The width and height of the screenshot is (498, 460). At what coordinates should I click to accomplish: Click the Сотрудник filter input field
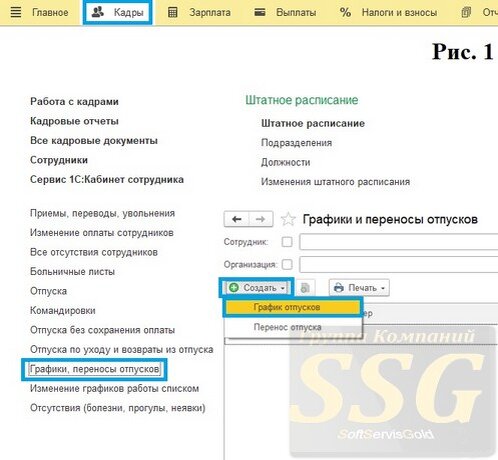399,242
